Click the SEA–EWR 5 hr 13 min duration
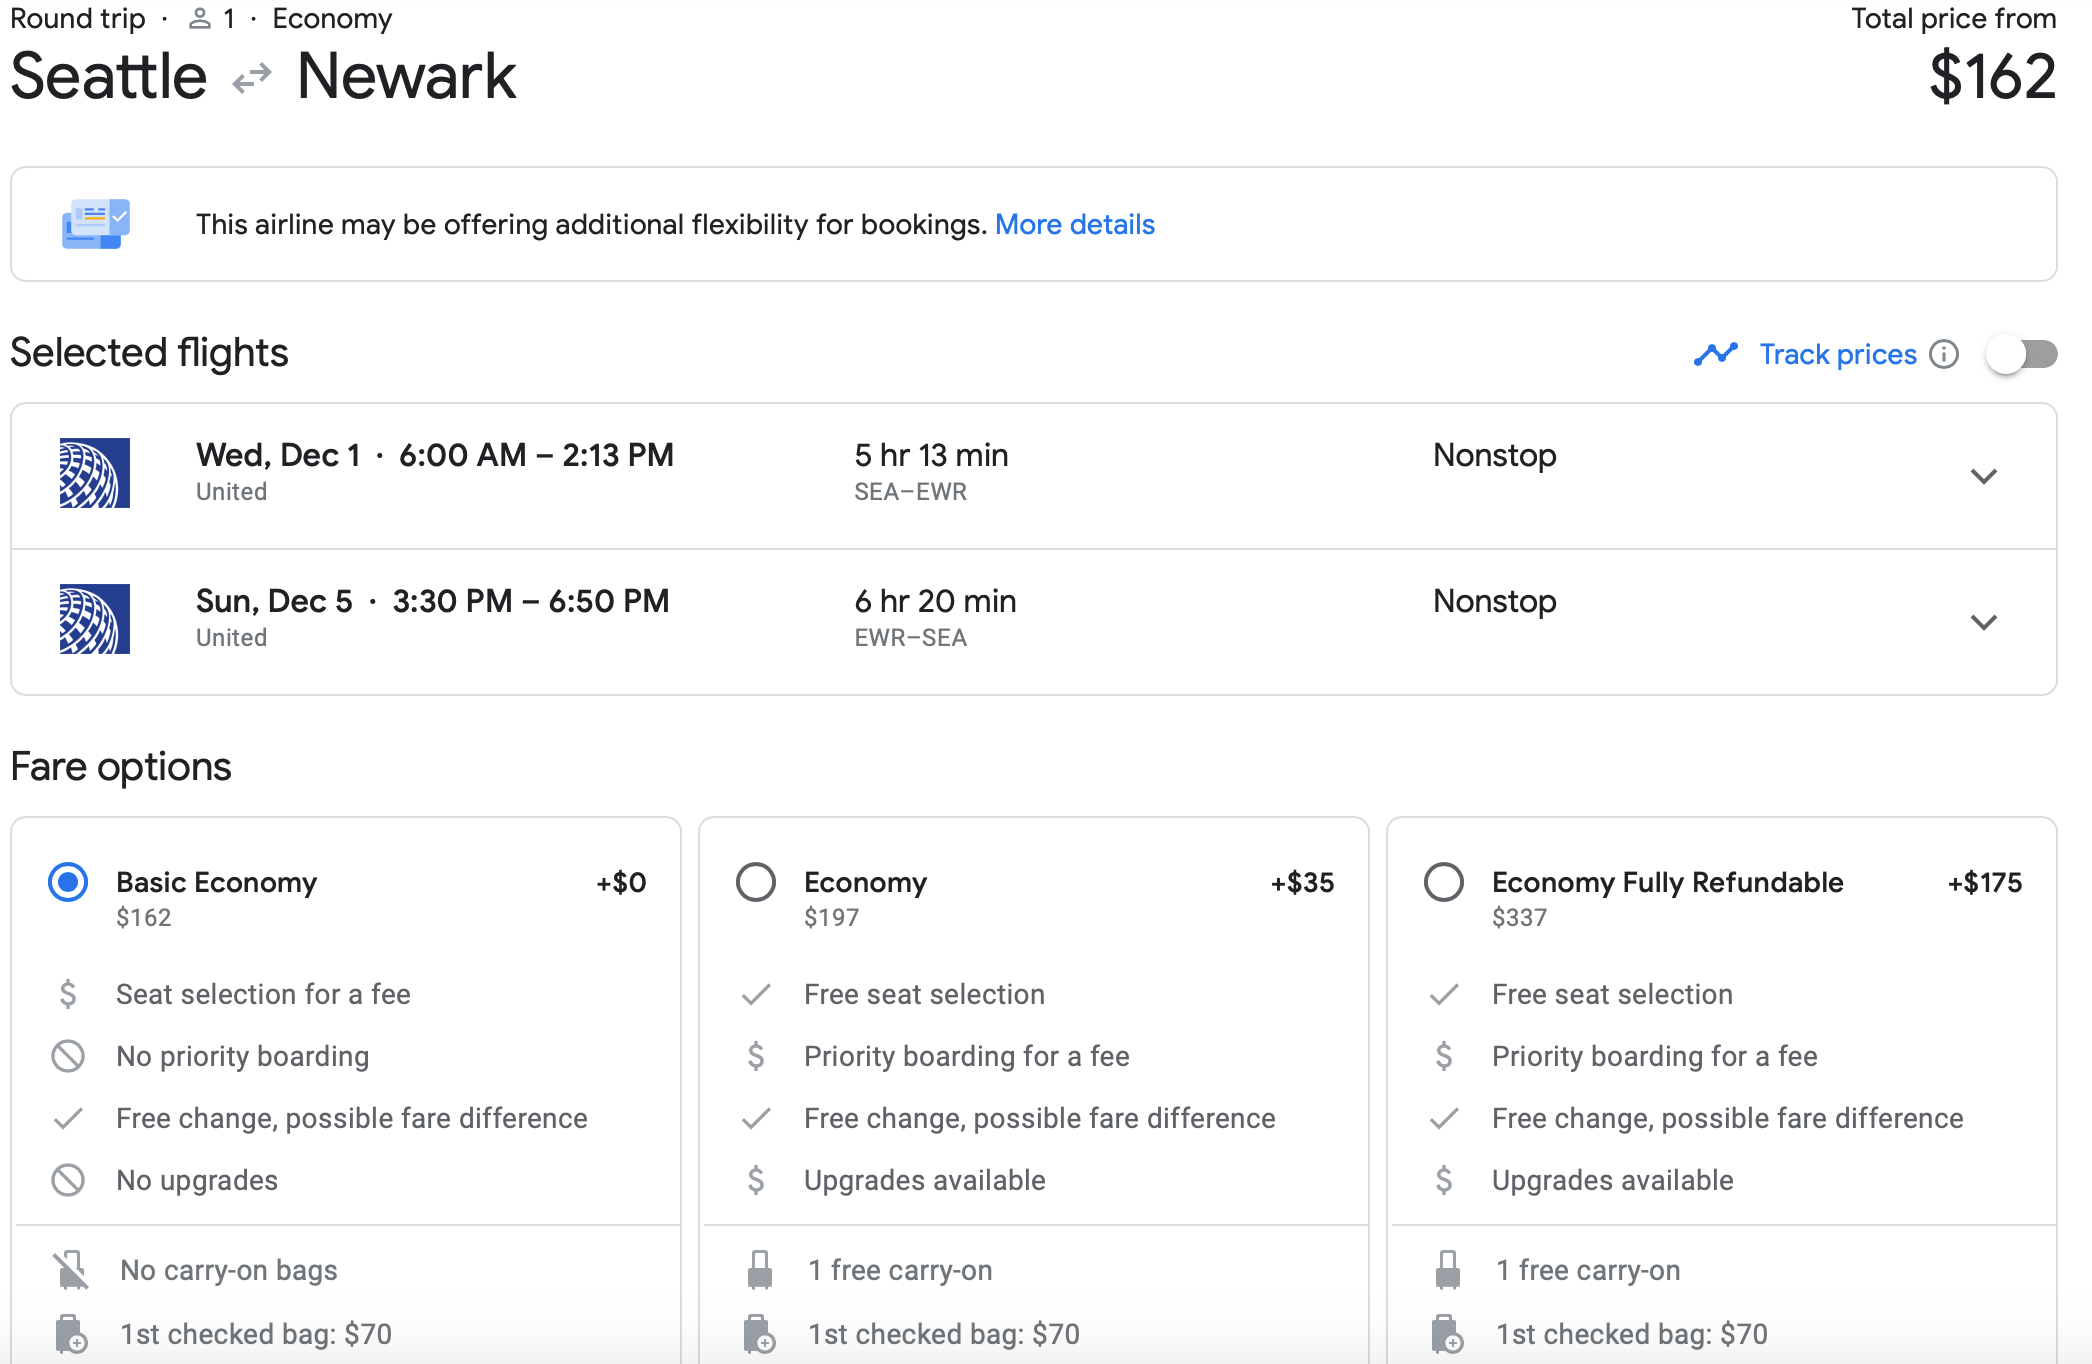2092x1364 pixels. tap(931, 456)
